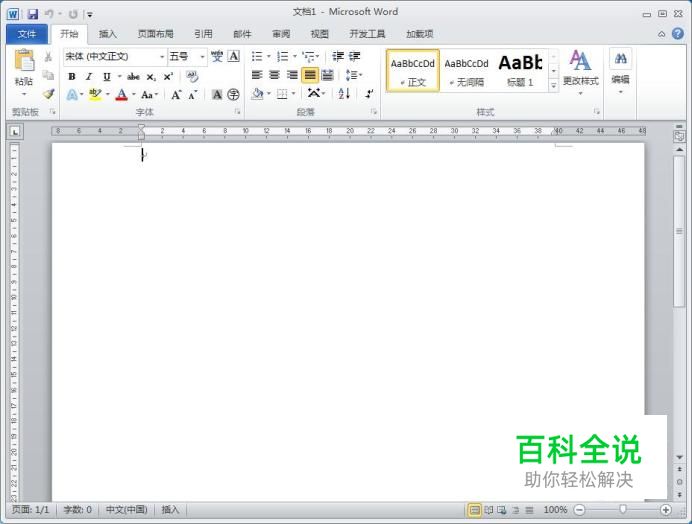This screenshot has width=692, height=524.
Task: Click the zoom slider handle
Action: (623, 510)
